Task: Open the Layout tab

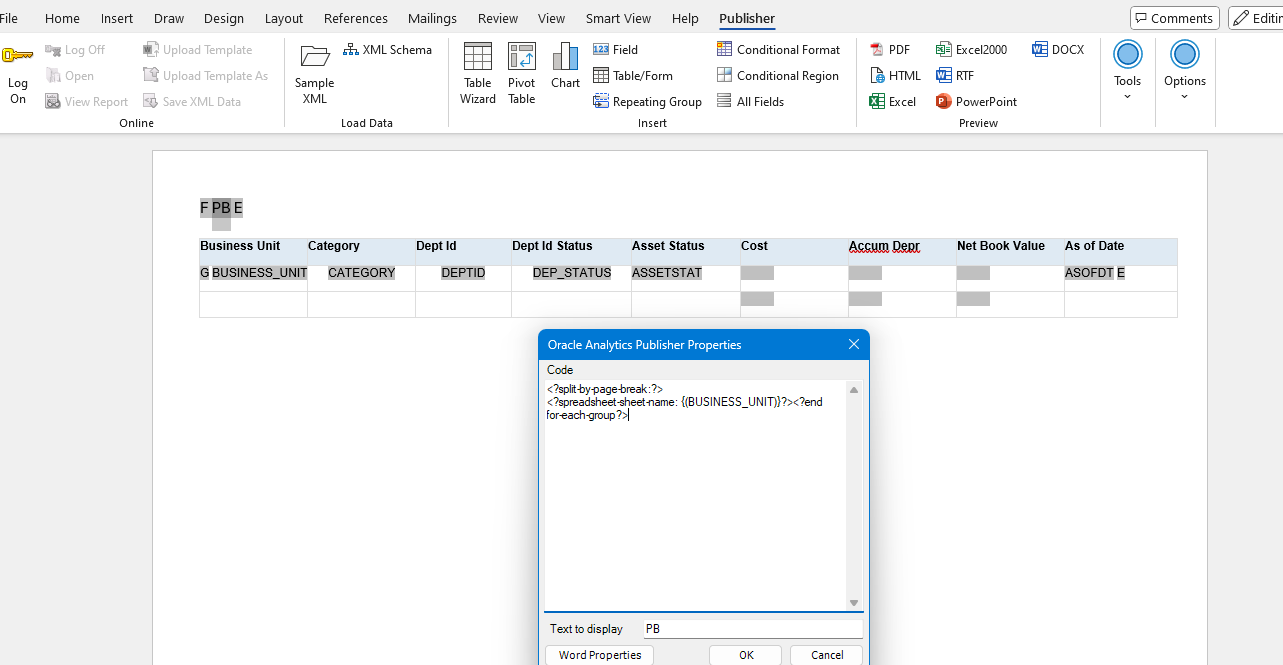Action: point(284,18)
